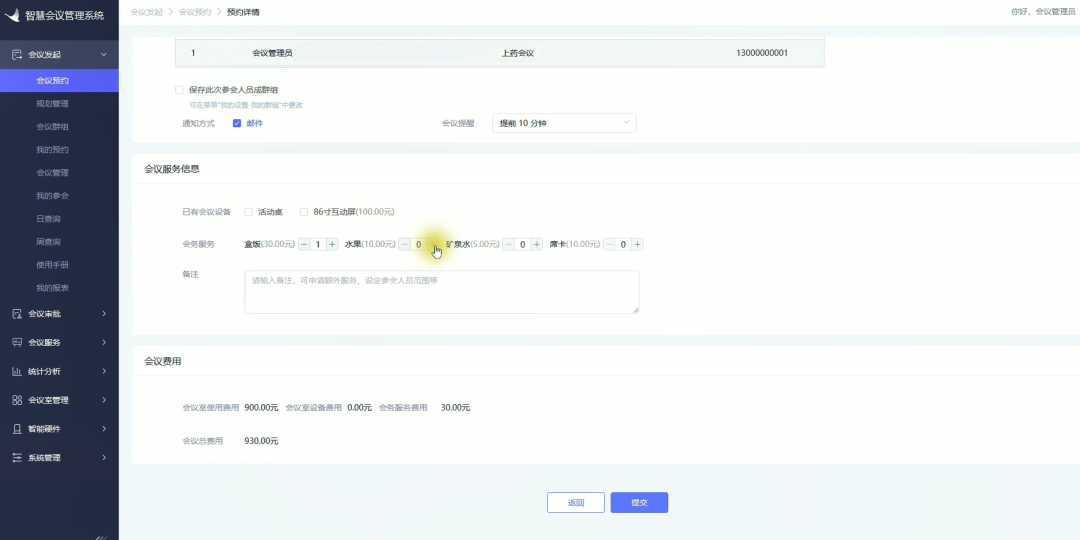Expand the 智能硬件 menu chevron
Viewport: 1080px width, 540px height.
pyautogui.click(x=104, y=428)
